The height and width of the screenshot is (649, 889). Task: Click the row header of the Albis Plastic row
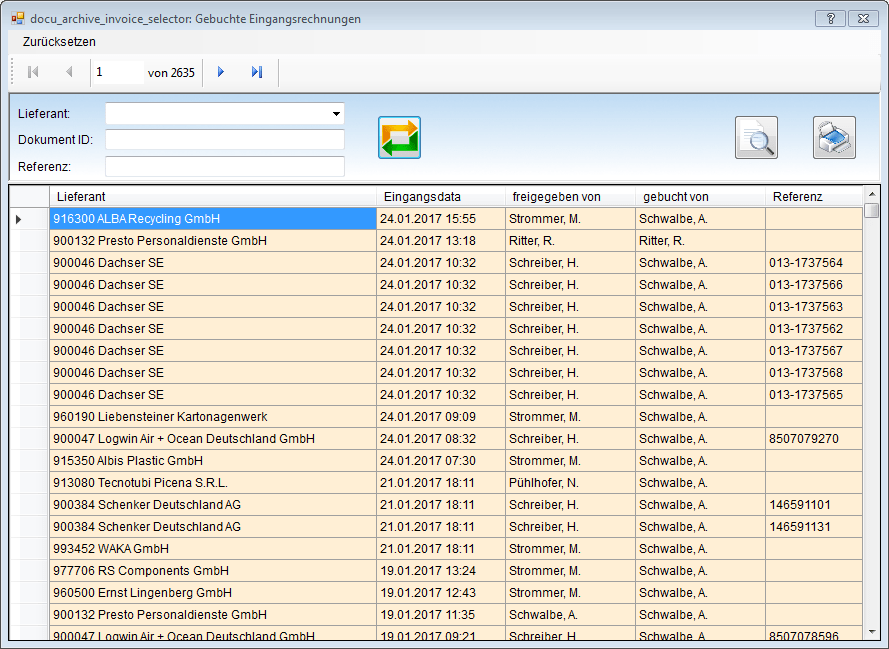pos(29,461)
